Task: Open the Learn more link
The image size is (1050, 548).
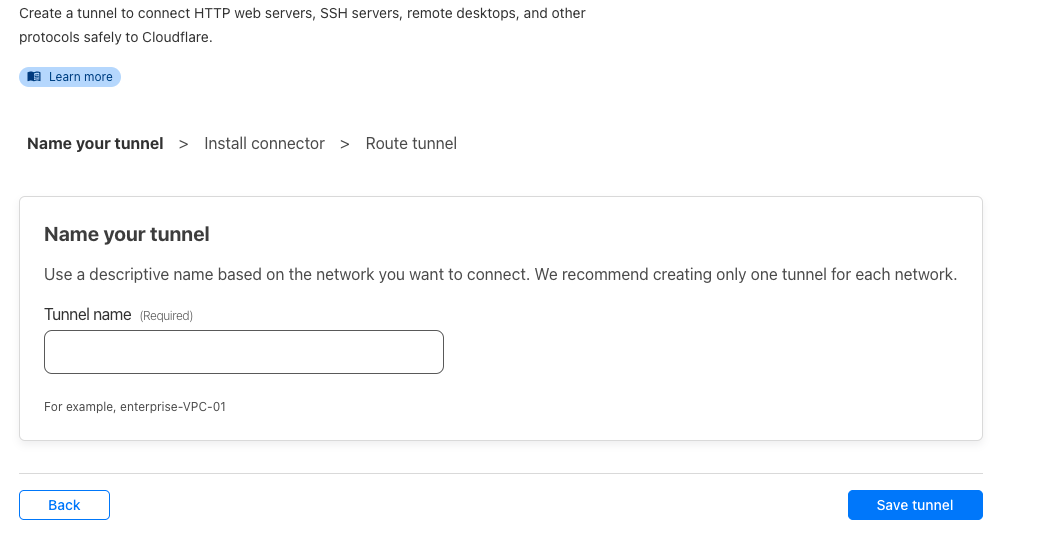Action: [70, 77]
